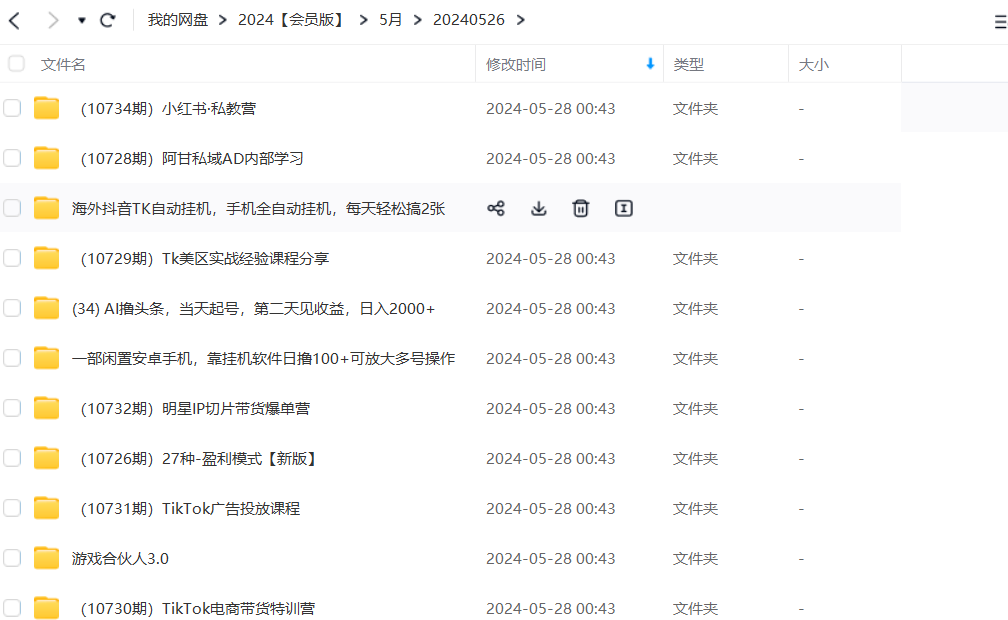Go back with the left arrow

coord(15,21)
